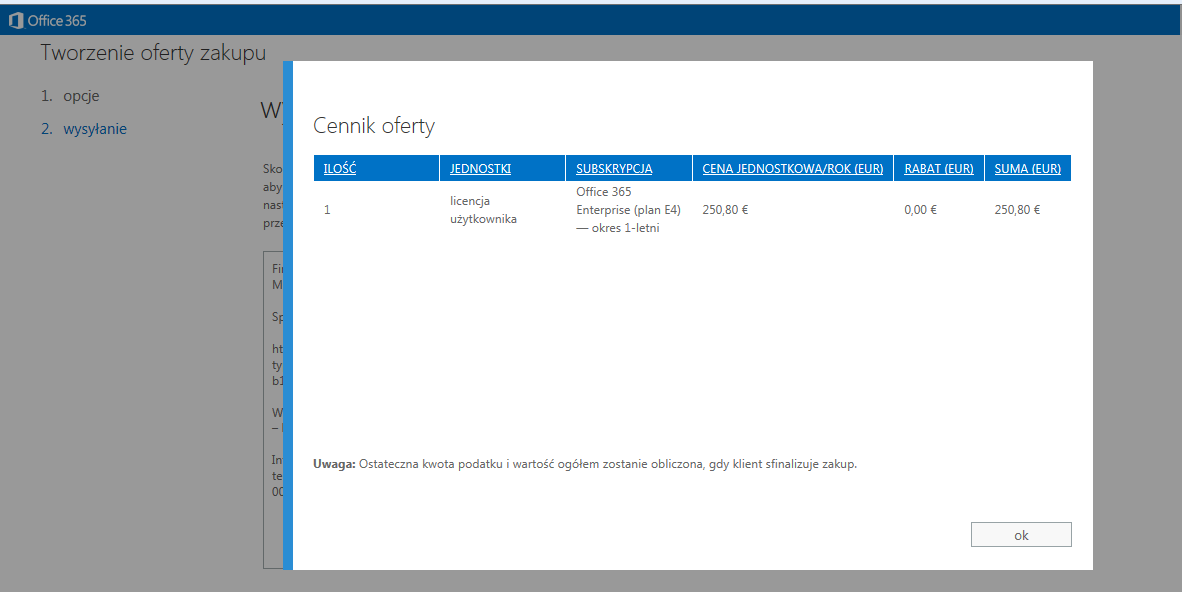Click the 'Uwaga:' tax note text
Screen dimensions: 1182x592
click(585, 464)
